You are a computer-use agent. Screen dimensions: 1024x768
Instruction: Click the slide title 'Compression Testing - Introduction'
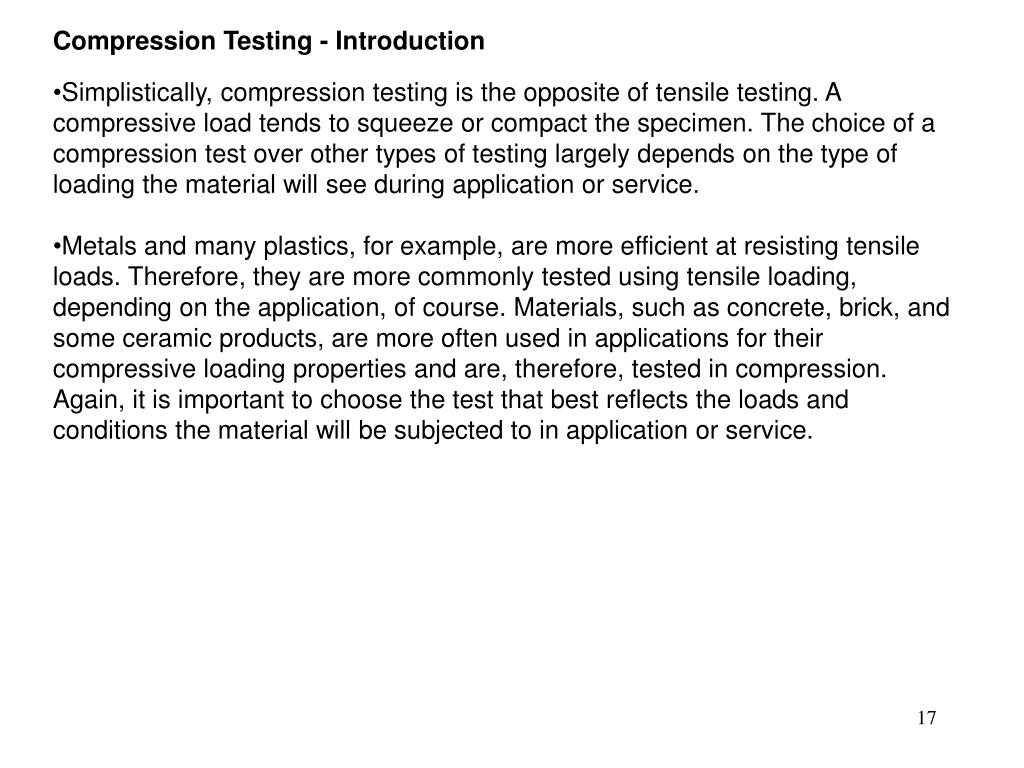pos(268,41)
